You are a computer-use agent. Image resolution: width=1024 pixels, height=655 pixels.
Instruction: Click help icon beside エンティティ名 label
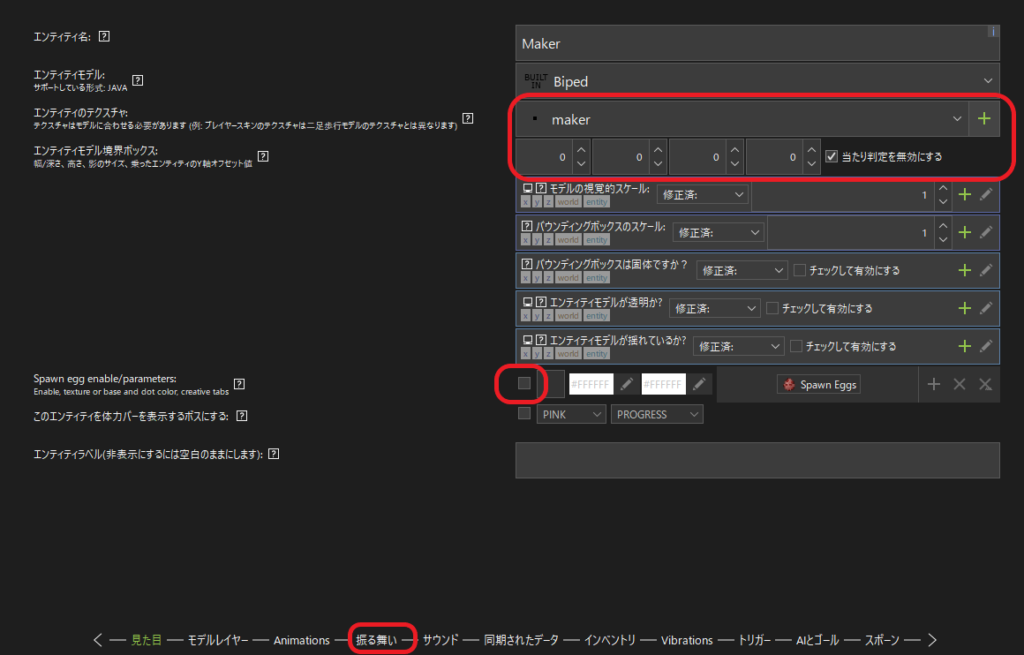click(104, 37)
